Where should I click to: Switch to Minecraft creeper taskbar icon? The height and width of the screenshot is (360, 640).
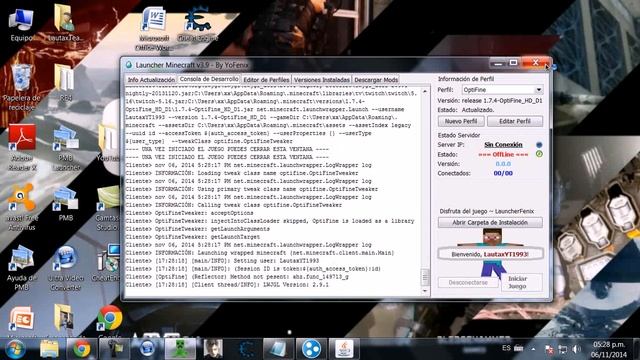(x=180, y=349)
